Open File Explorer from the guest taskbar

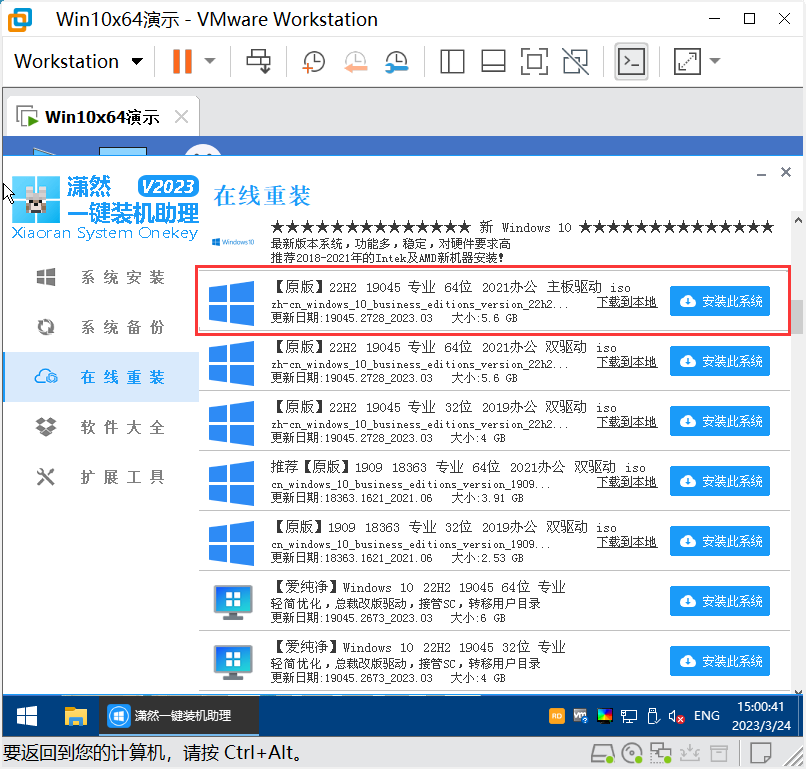point(76,716)
